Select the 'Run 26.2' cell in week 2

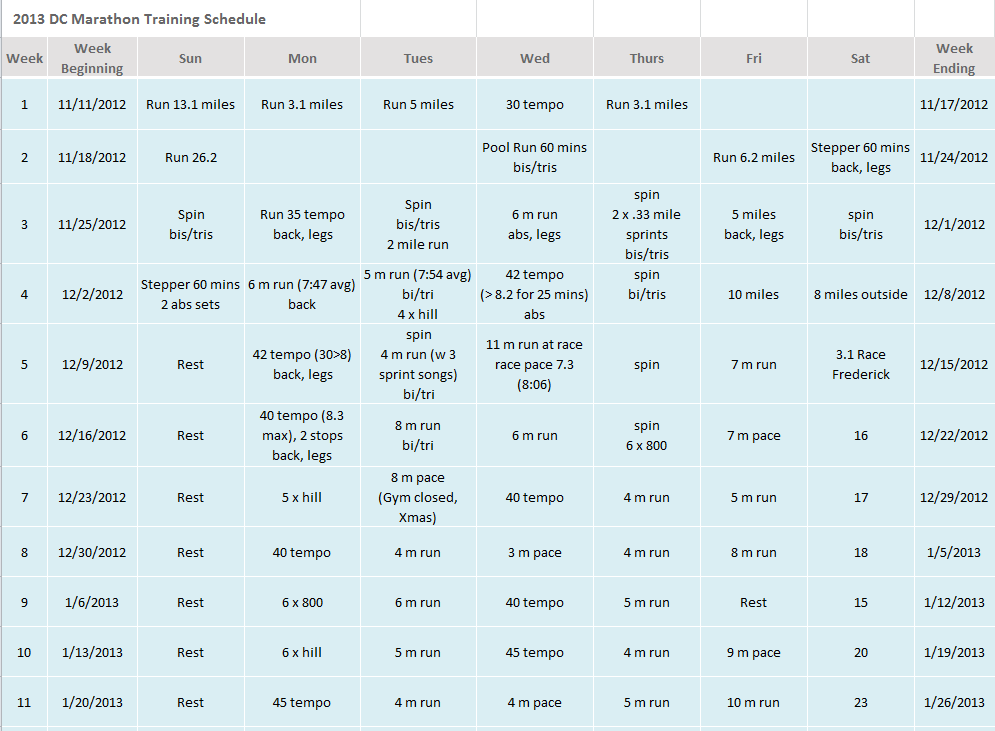click(190, 157)
